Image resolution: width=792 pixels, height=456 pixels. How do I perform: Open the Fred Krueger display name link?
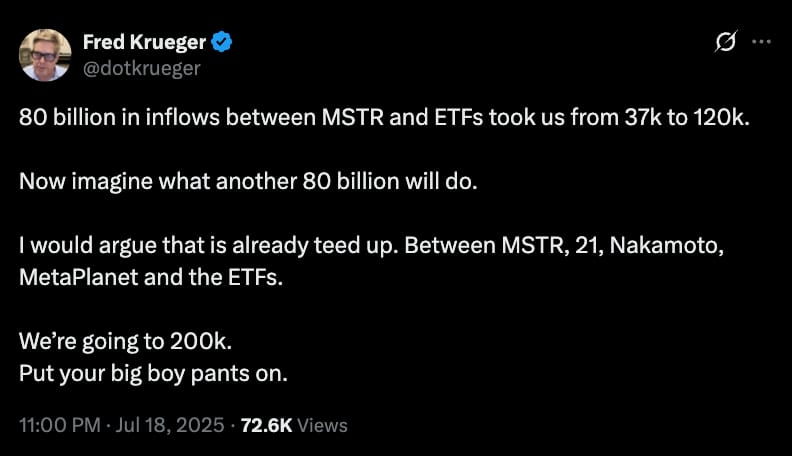click(x=144, y=42)
